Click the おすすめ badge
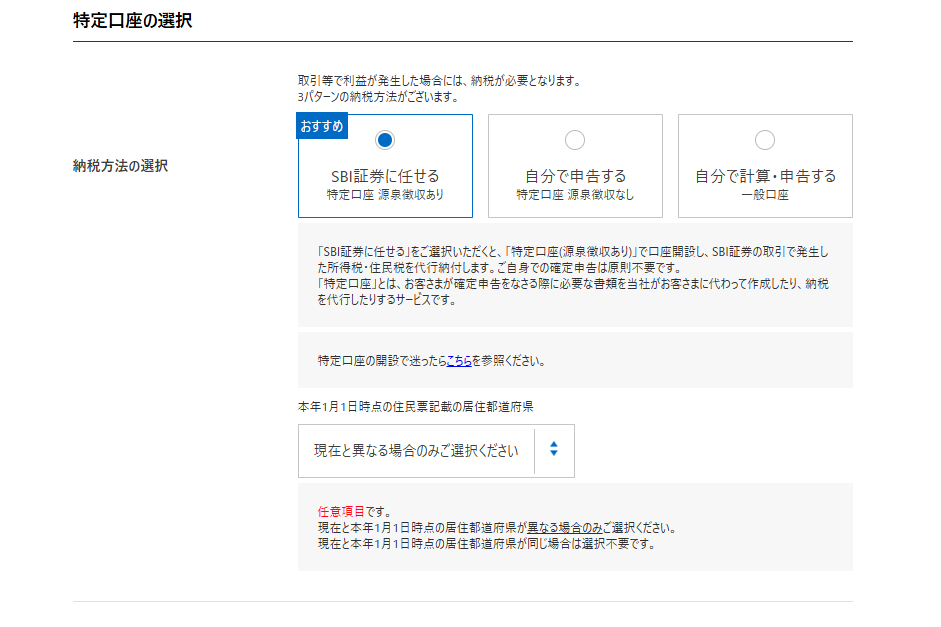Viewport: 941px width, 627px height. coord(322,126)
